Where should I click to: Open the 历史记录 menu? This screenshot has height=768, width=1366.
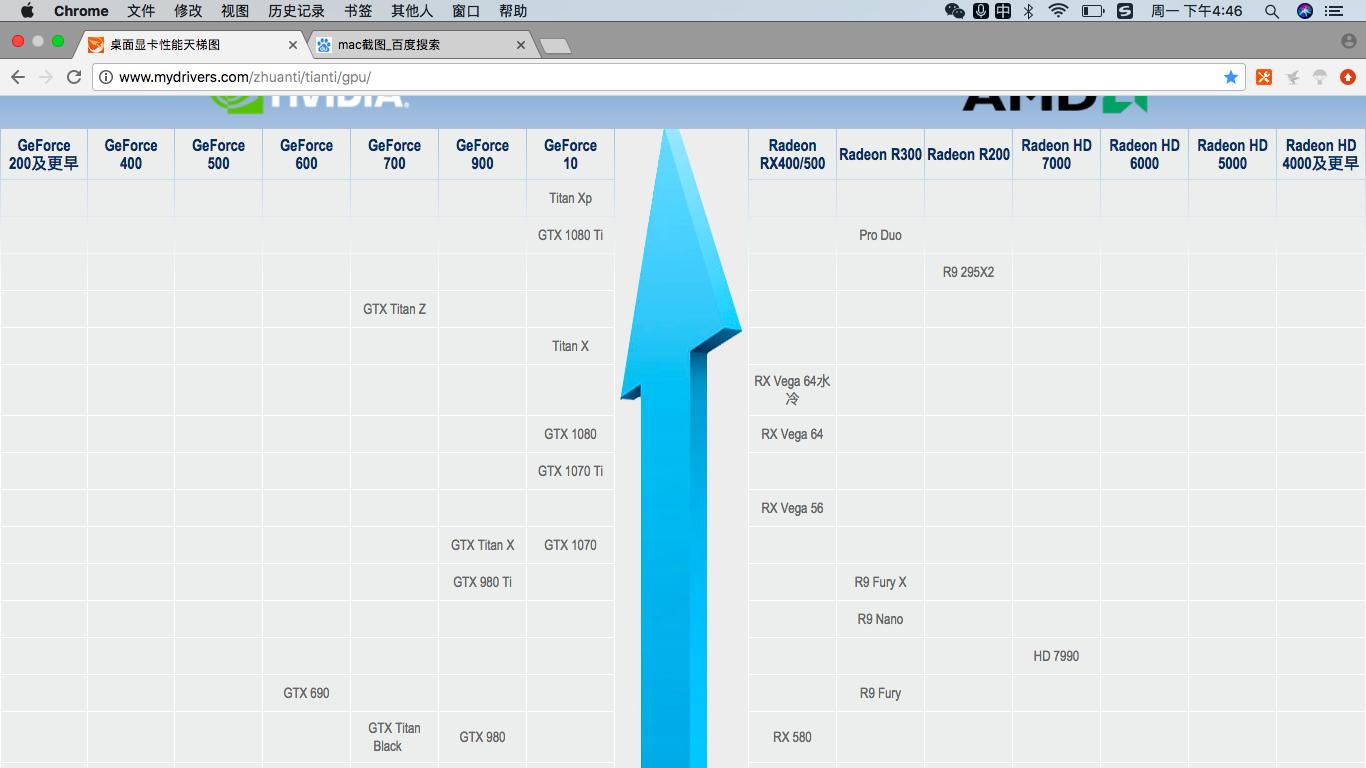[x=297, y=11]
